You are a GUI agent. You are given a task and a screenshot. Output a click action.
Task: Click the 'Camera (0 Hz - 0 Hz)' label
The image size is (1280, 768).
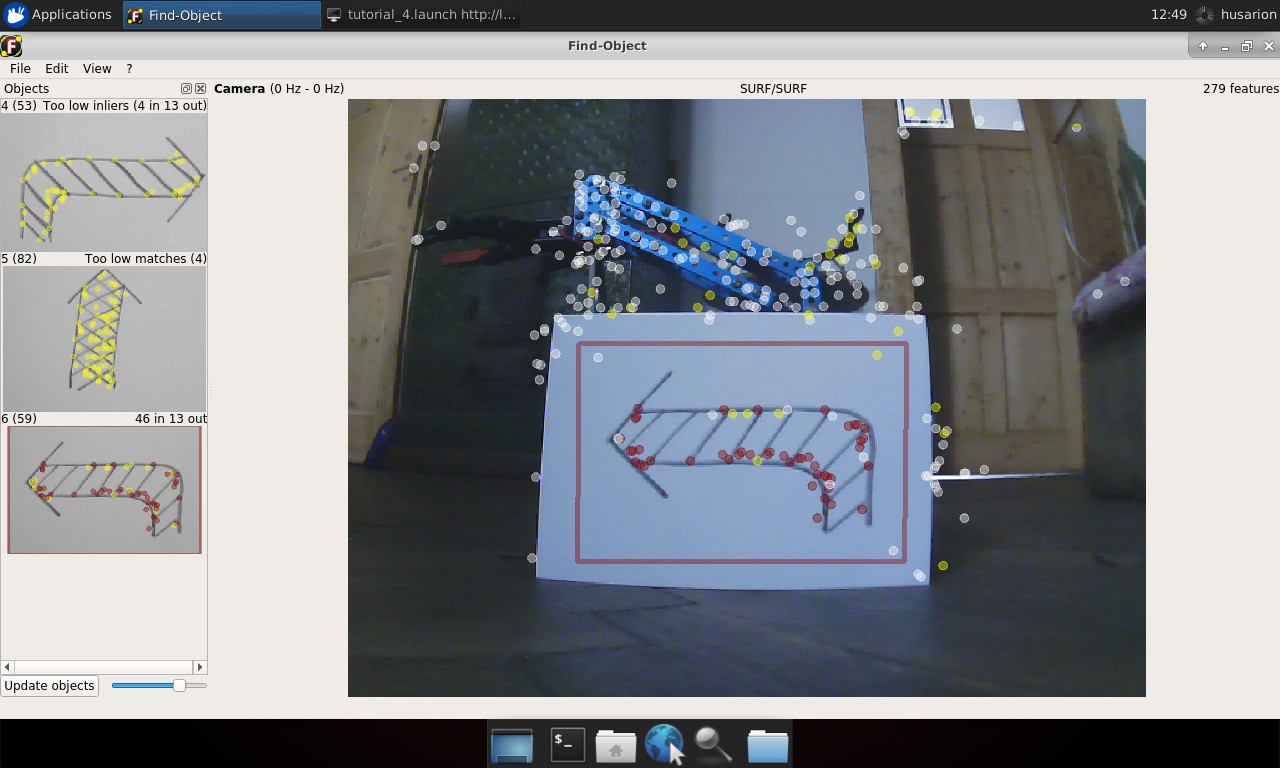click(x=279, y=89)
